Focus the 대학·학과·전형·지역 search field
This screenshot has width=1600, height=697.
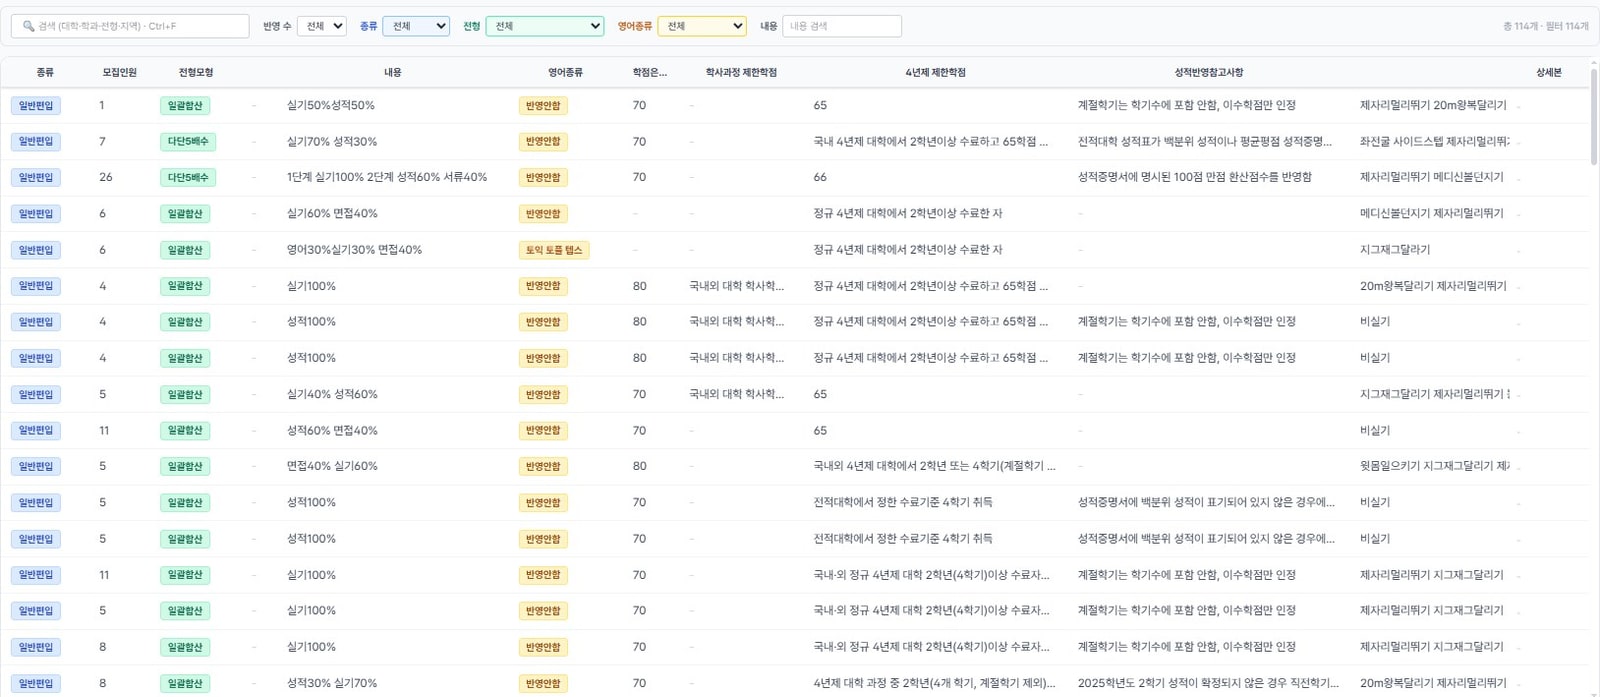pyautogui.click(x=130, y=26)
